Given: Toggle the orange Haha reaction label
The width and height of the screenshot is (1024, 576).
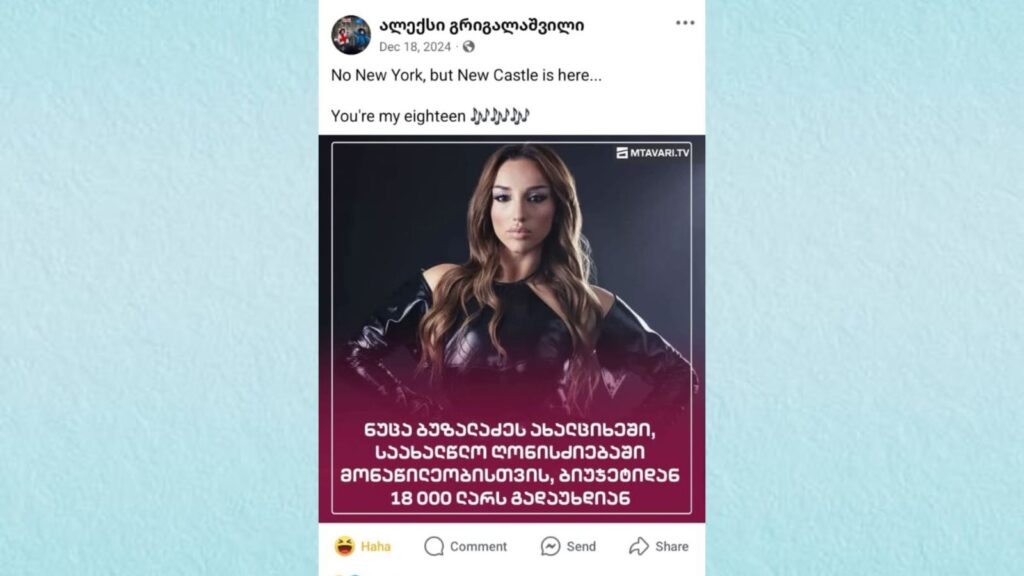Looking at the screenshot, I should pyautogui.click(x=376, y=547).
